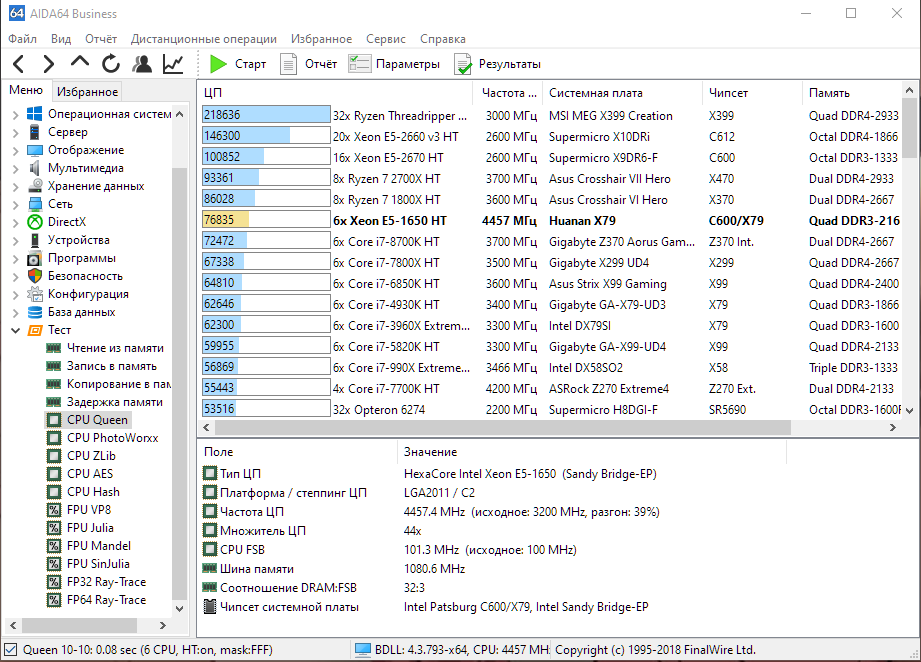
Task: Open the Сервис menu
Action: point(386,39)
